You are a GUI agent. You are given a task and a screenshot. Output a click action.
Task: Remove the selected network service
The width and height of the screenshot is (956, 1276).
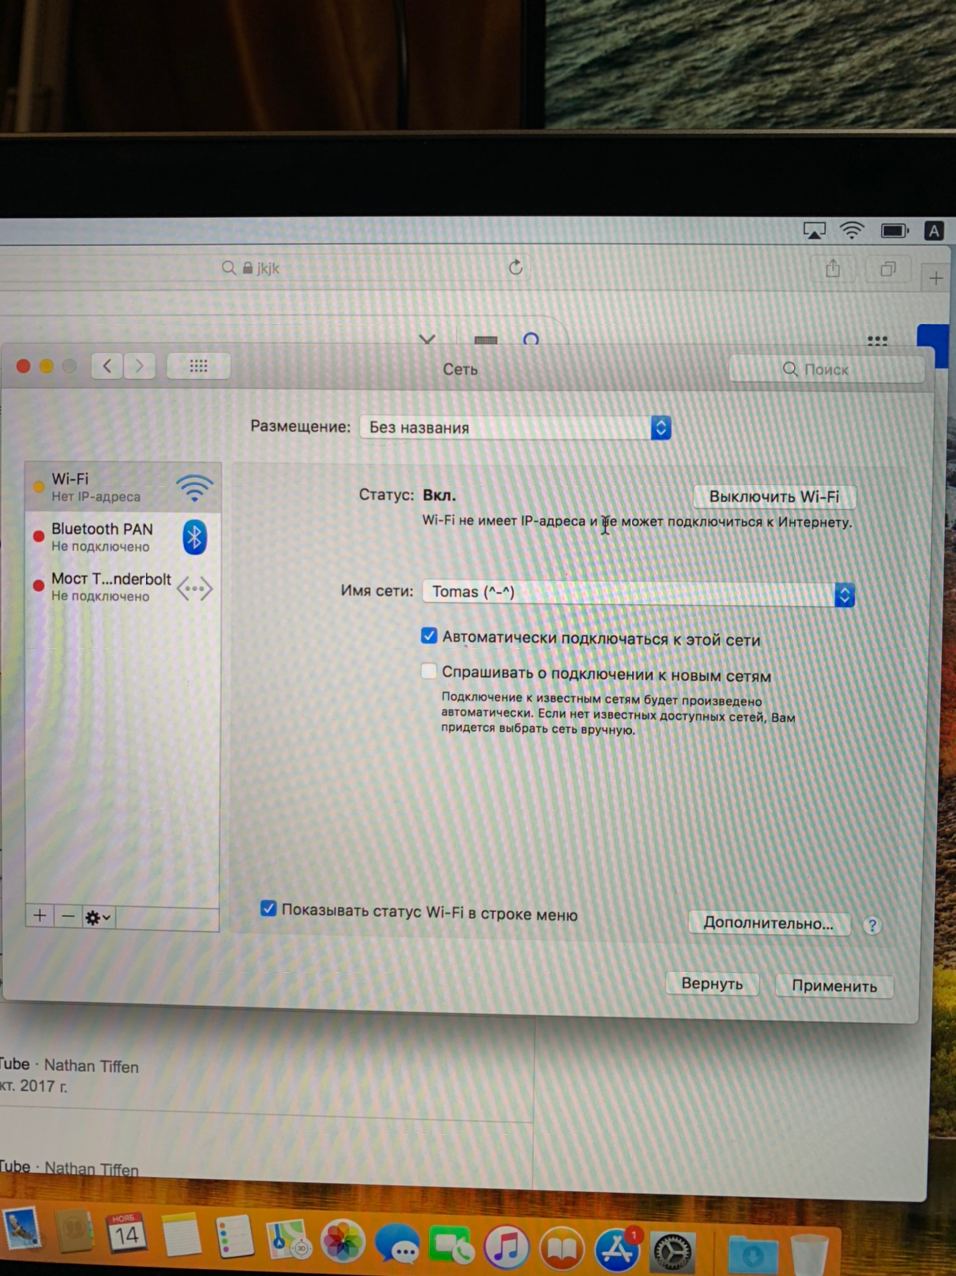[x=68, y=916]
